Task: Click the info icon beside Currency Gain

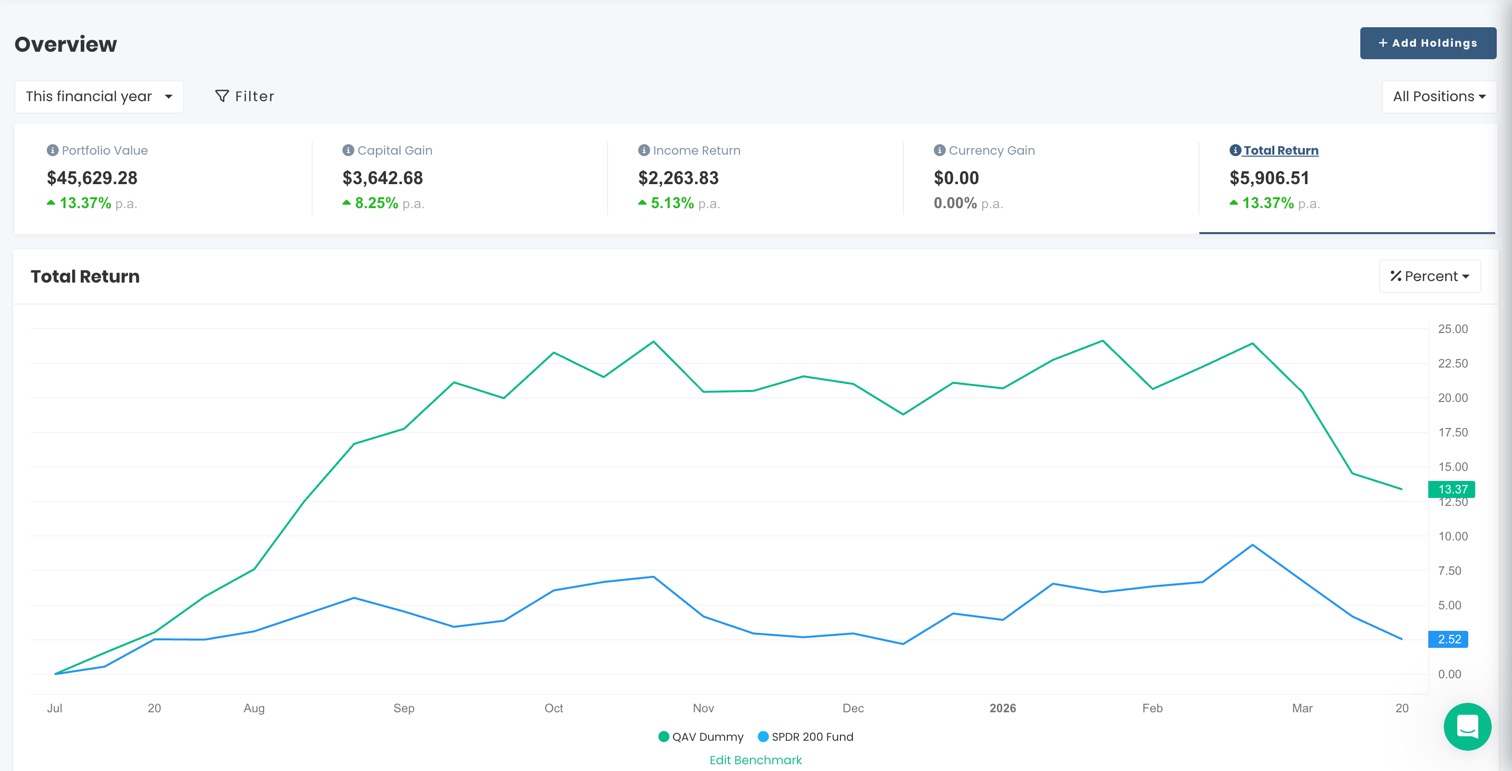Action: tap(938, 150)
